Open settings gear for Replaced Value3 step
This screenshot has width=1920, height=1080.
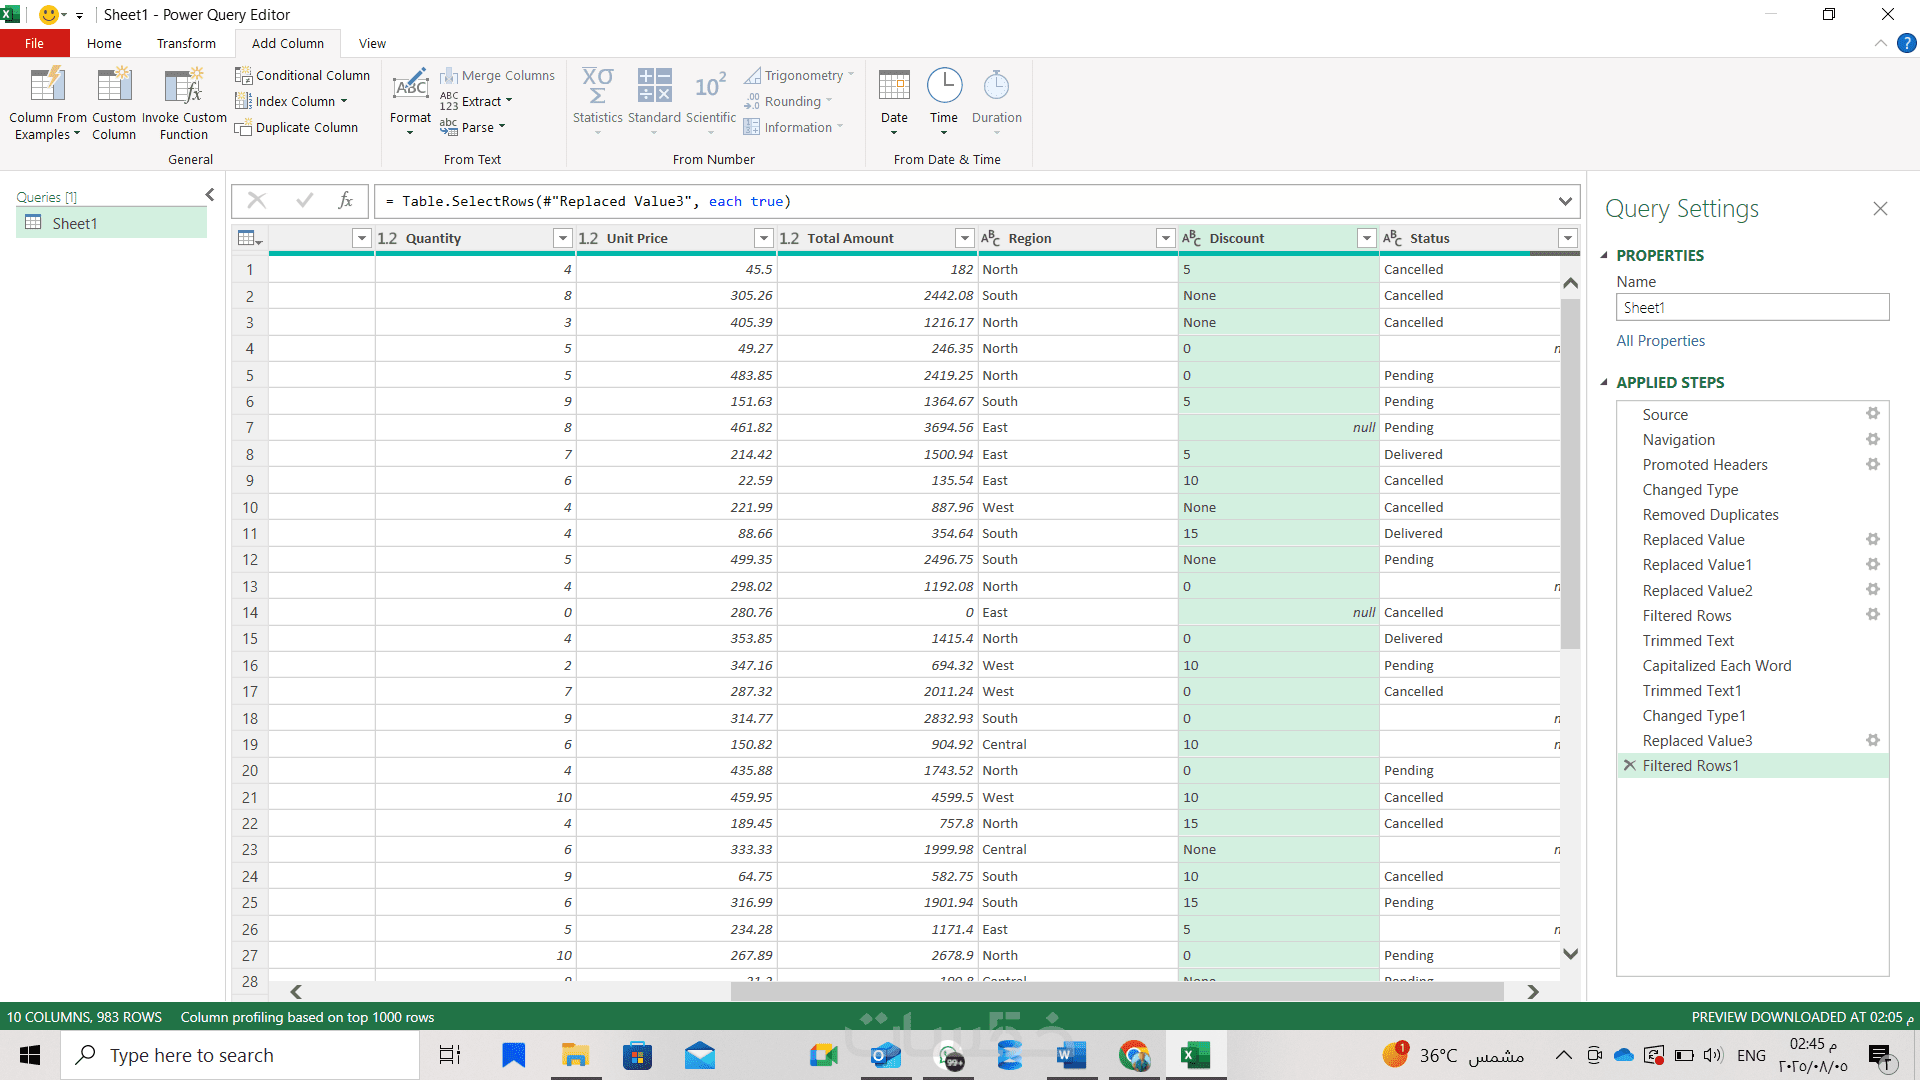tap(1873, 740)
